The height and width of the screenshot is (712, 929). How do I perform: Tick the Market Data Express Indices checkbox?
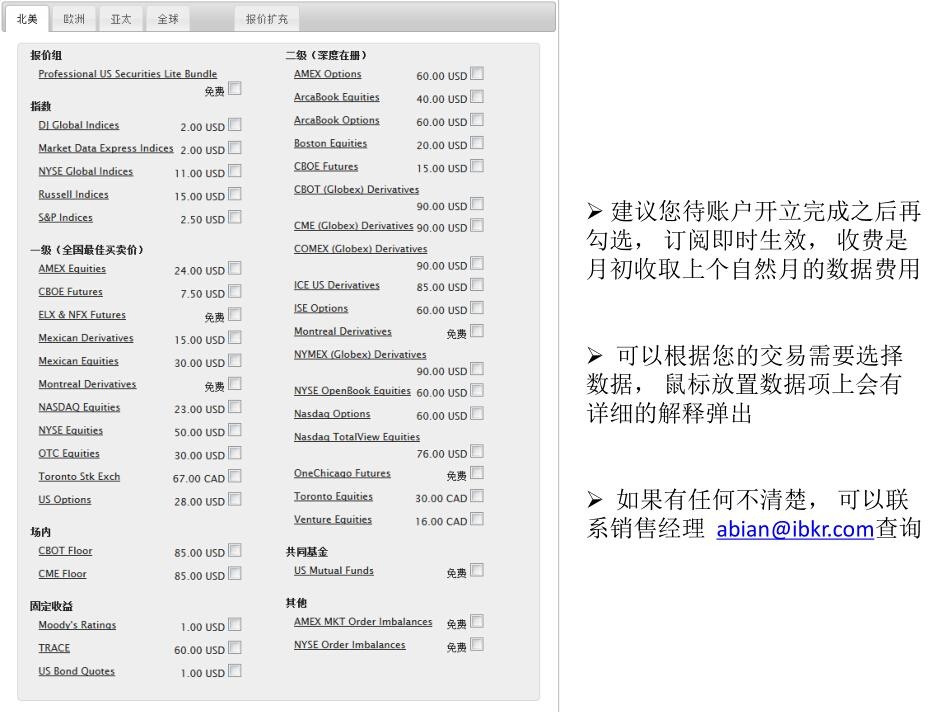(x=235, y=147)
